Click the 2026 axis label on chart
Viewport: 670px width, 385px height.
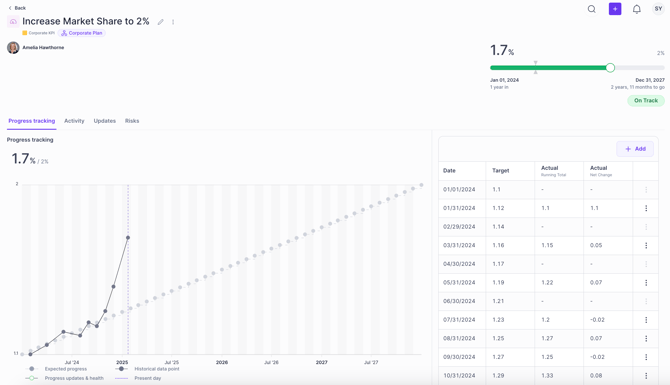pos(222,362)
